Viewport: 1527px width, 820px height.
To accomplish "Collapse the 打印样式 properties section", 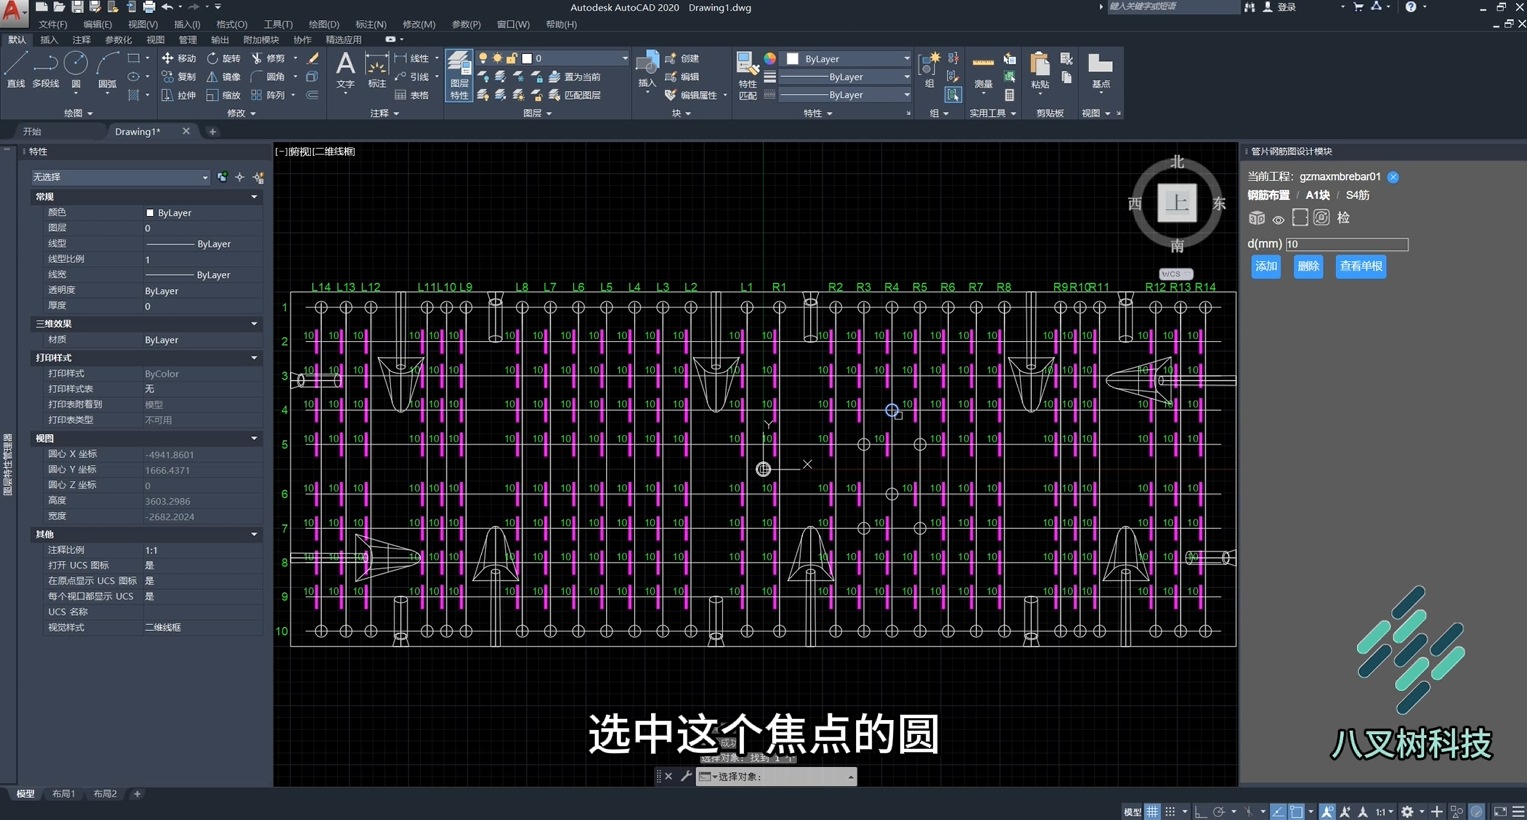I will point(254,358).
